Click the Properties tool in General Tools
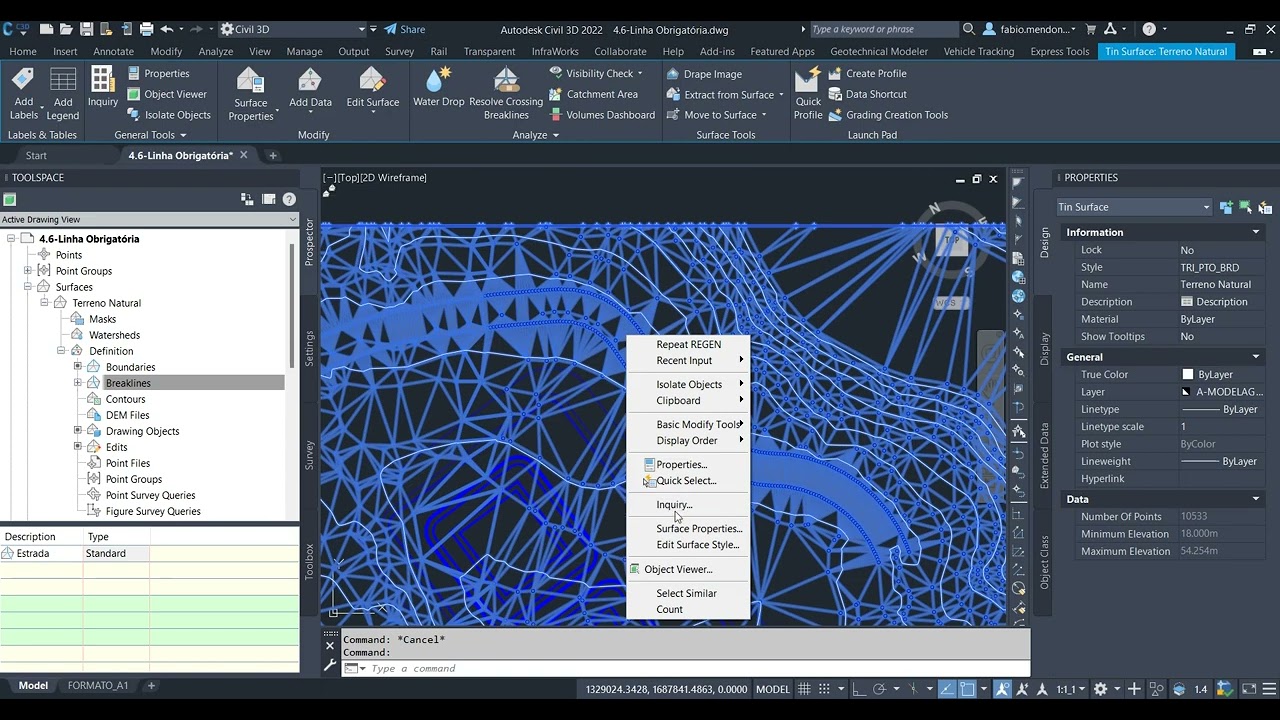The height and width of the screenshot is (720, 1280). click(158, 73)
